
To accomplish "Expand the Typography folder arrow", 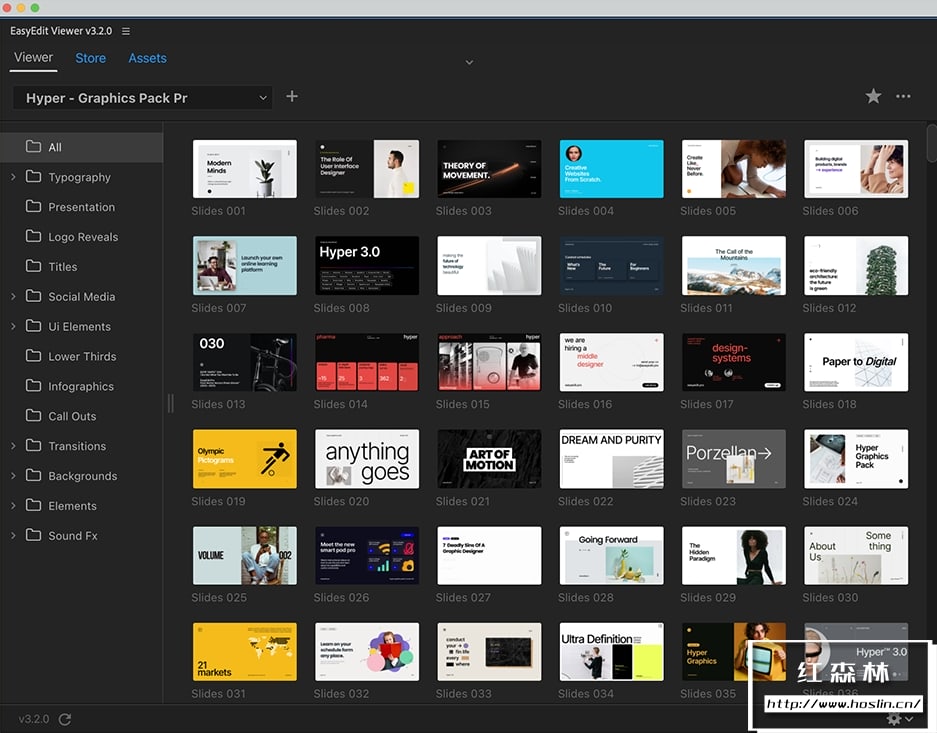I will point(13,177).
